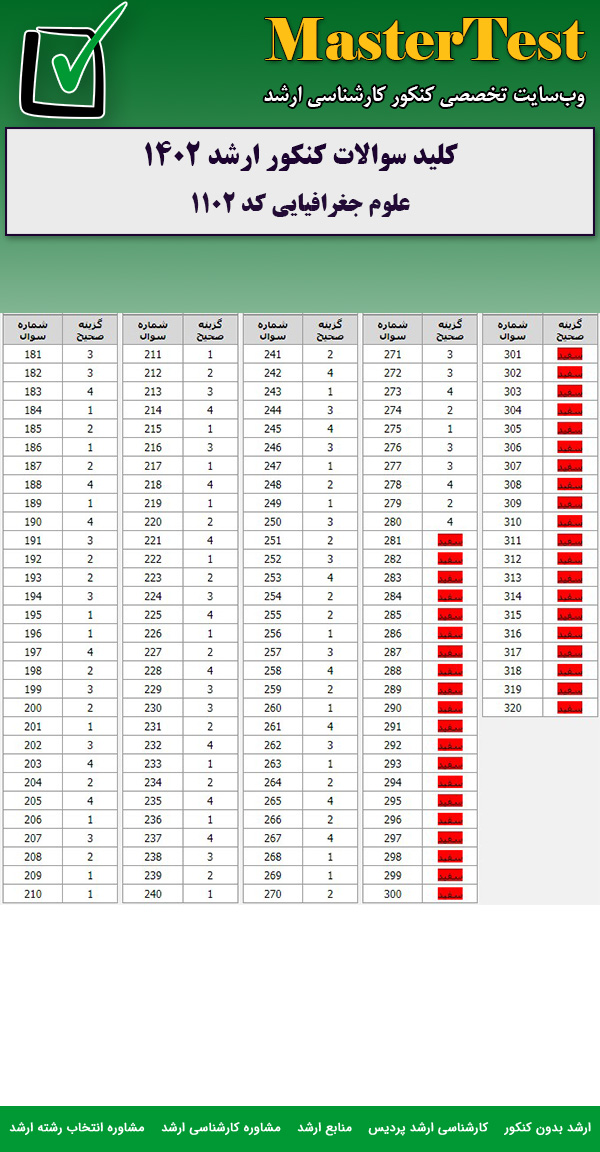Click the question number 300 cell
This screenshot has height=1152, width=600.
[x=392, y=893]
